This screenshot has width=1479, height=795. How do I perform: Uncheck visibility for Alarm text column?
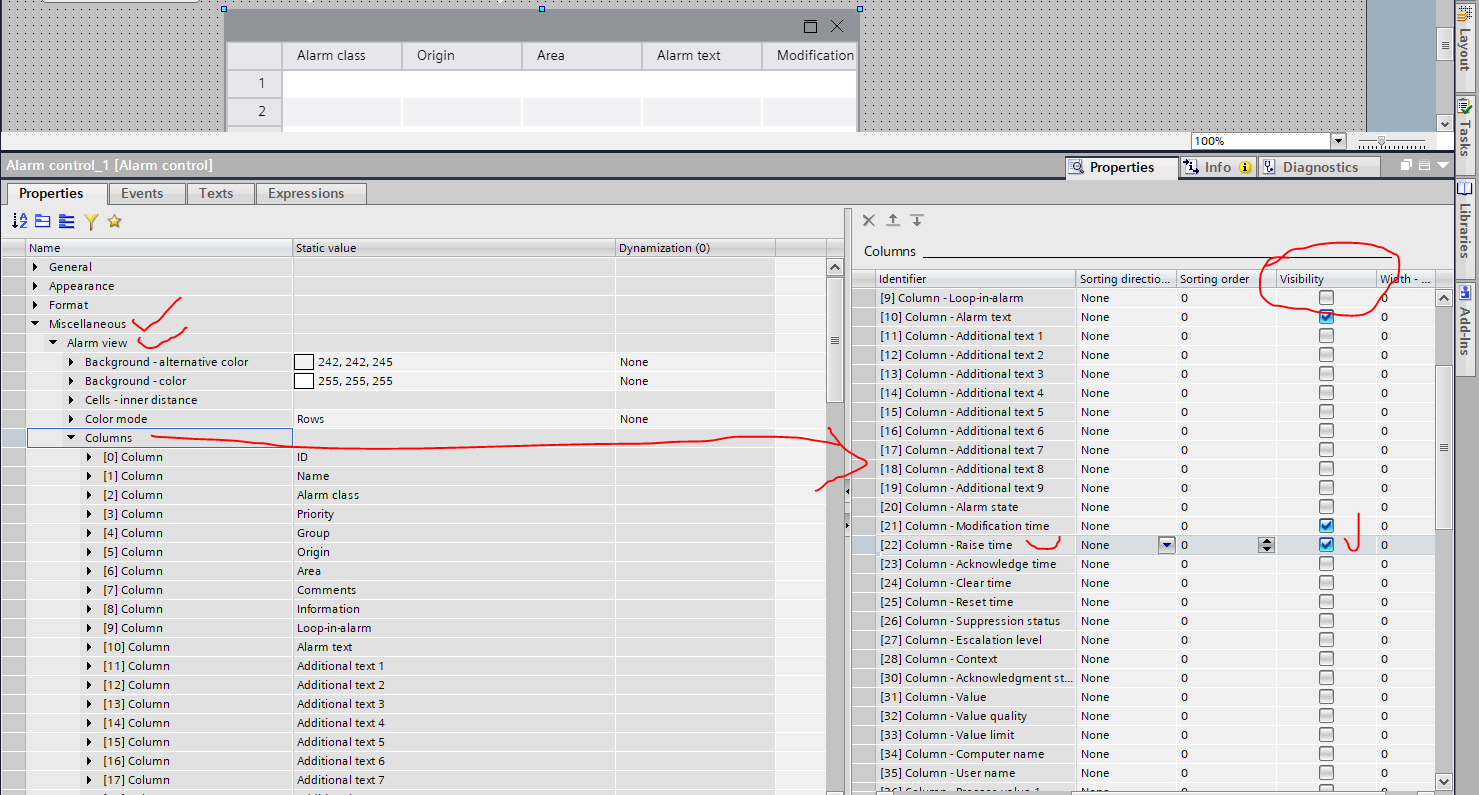coord(1326,317)
